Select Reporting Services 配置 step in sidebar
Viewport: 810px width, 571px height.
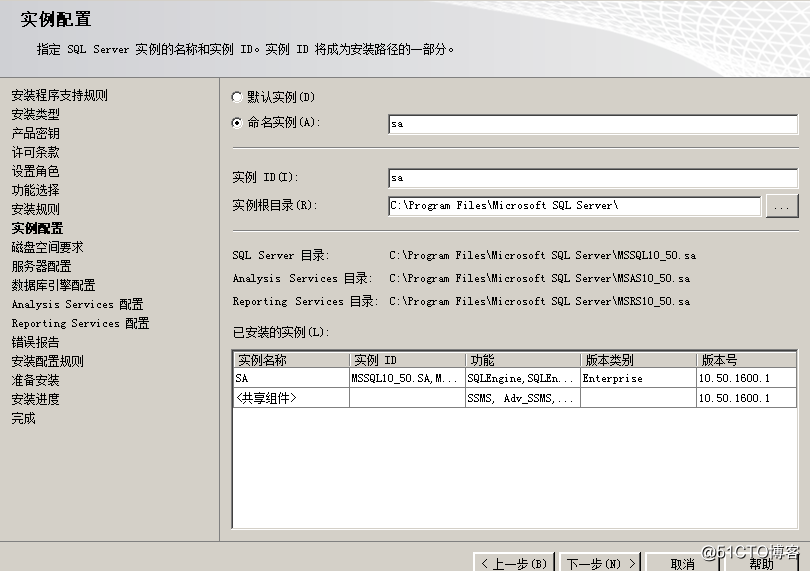[x=80, y=323]
